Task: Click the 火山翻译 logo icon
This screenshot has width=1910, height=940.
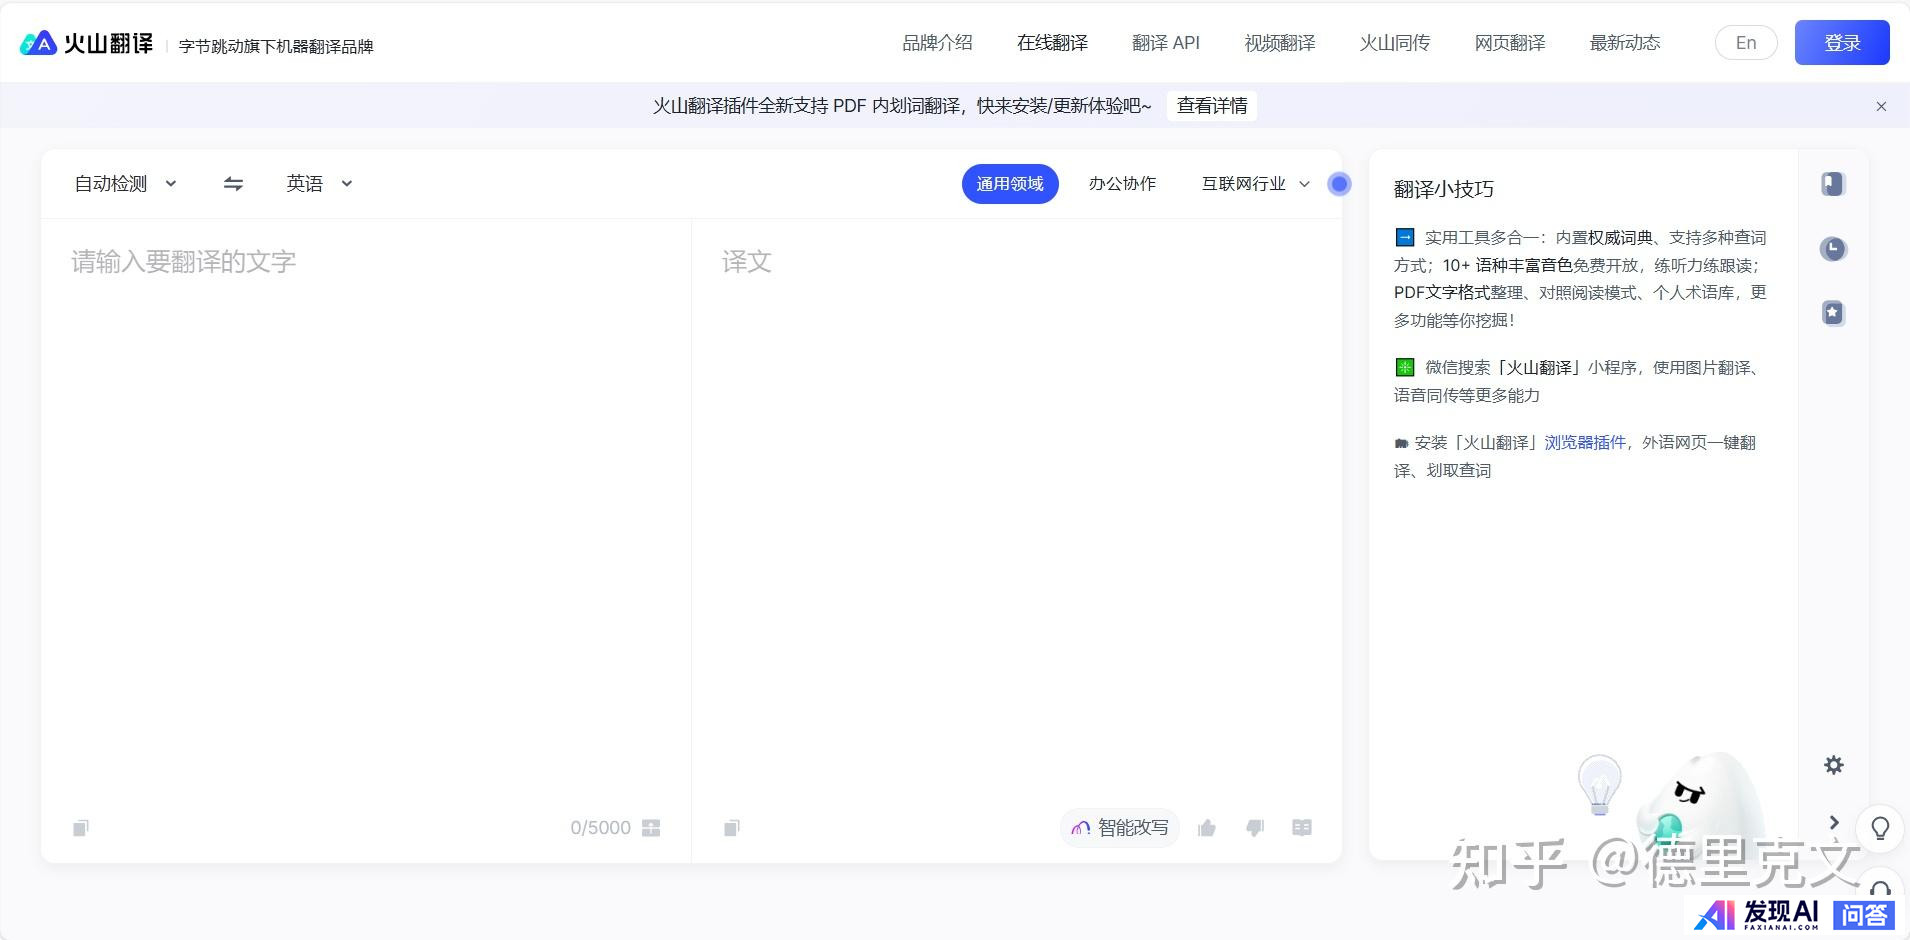Action: 38,43
